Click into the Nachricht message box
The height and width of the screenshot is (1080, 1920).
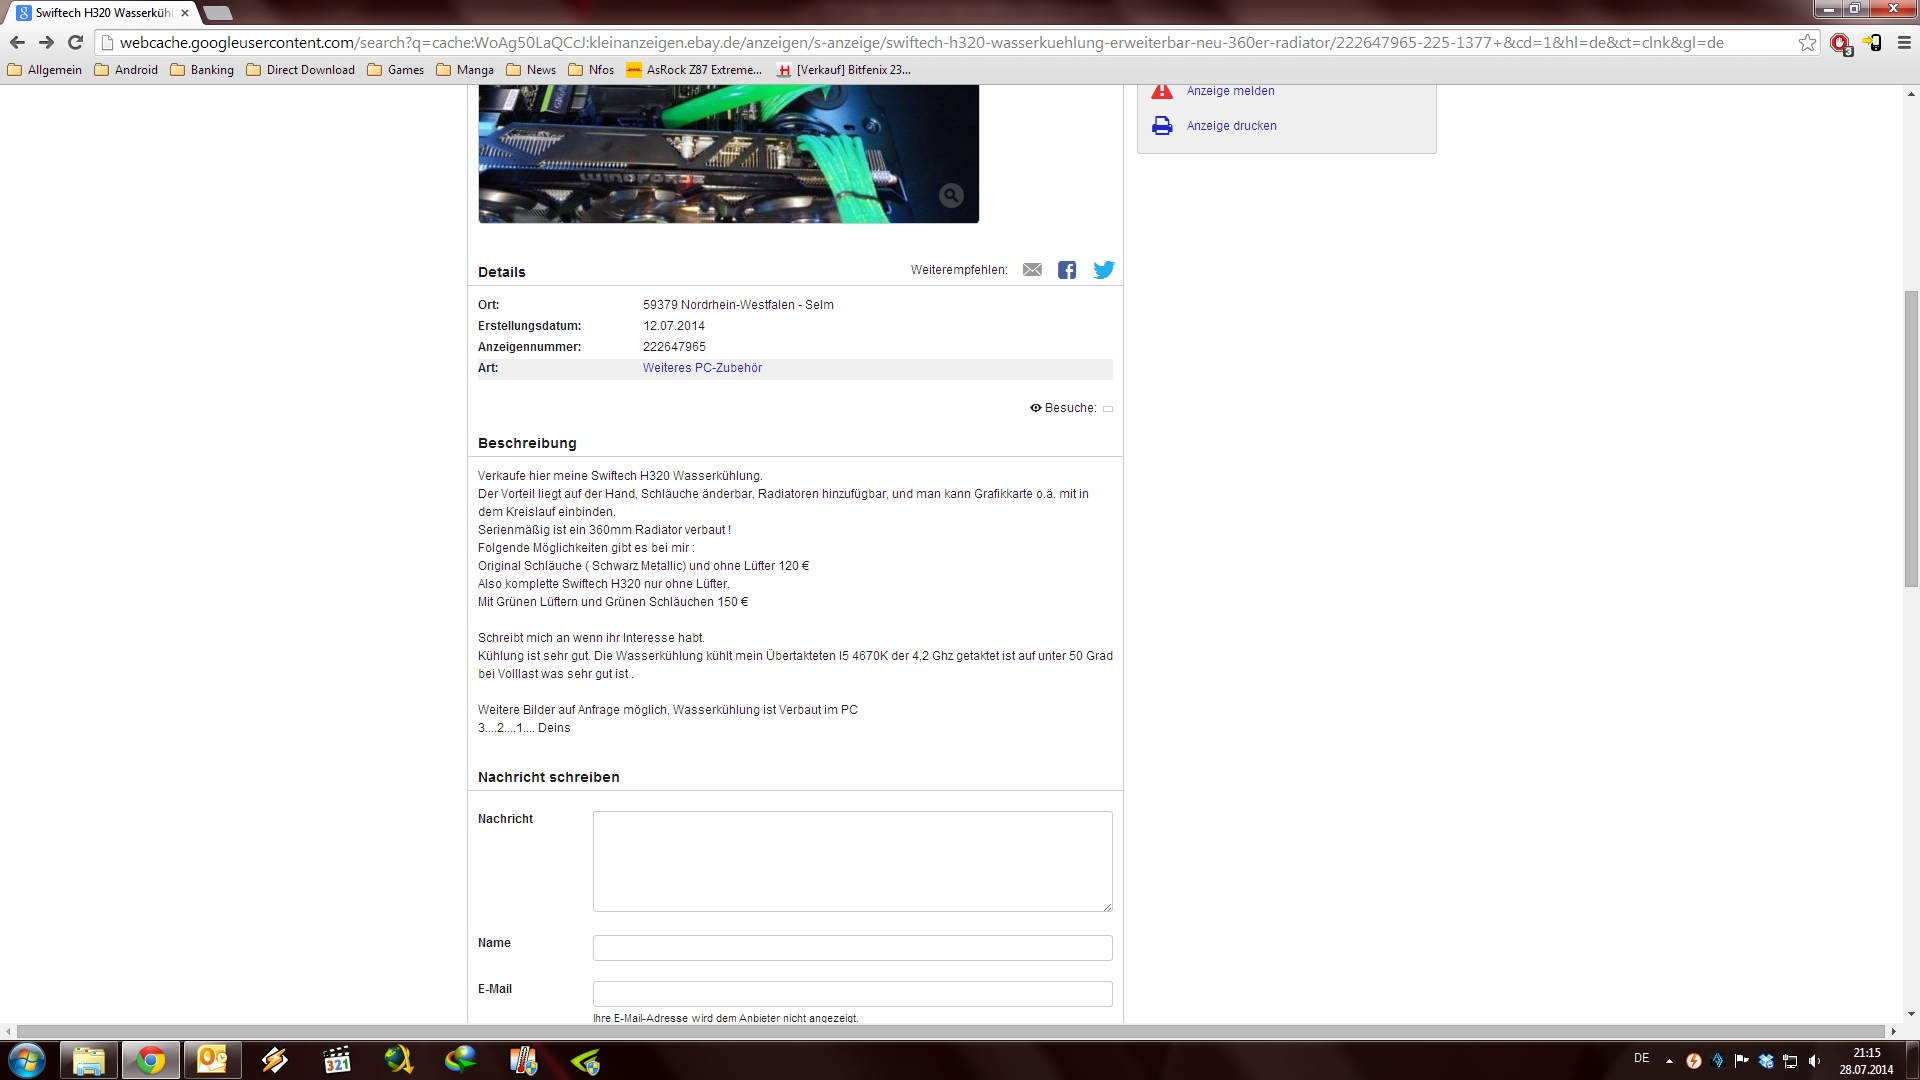[x=852, y=862]
